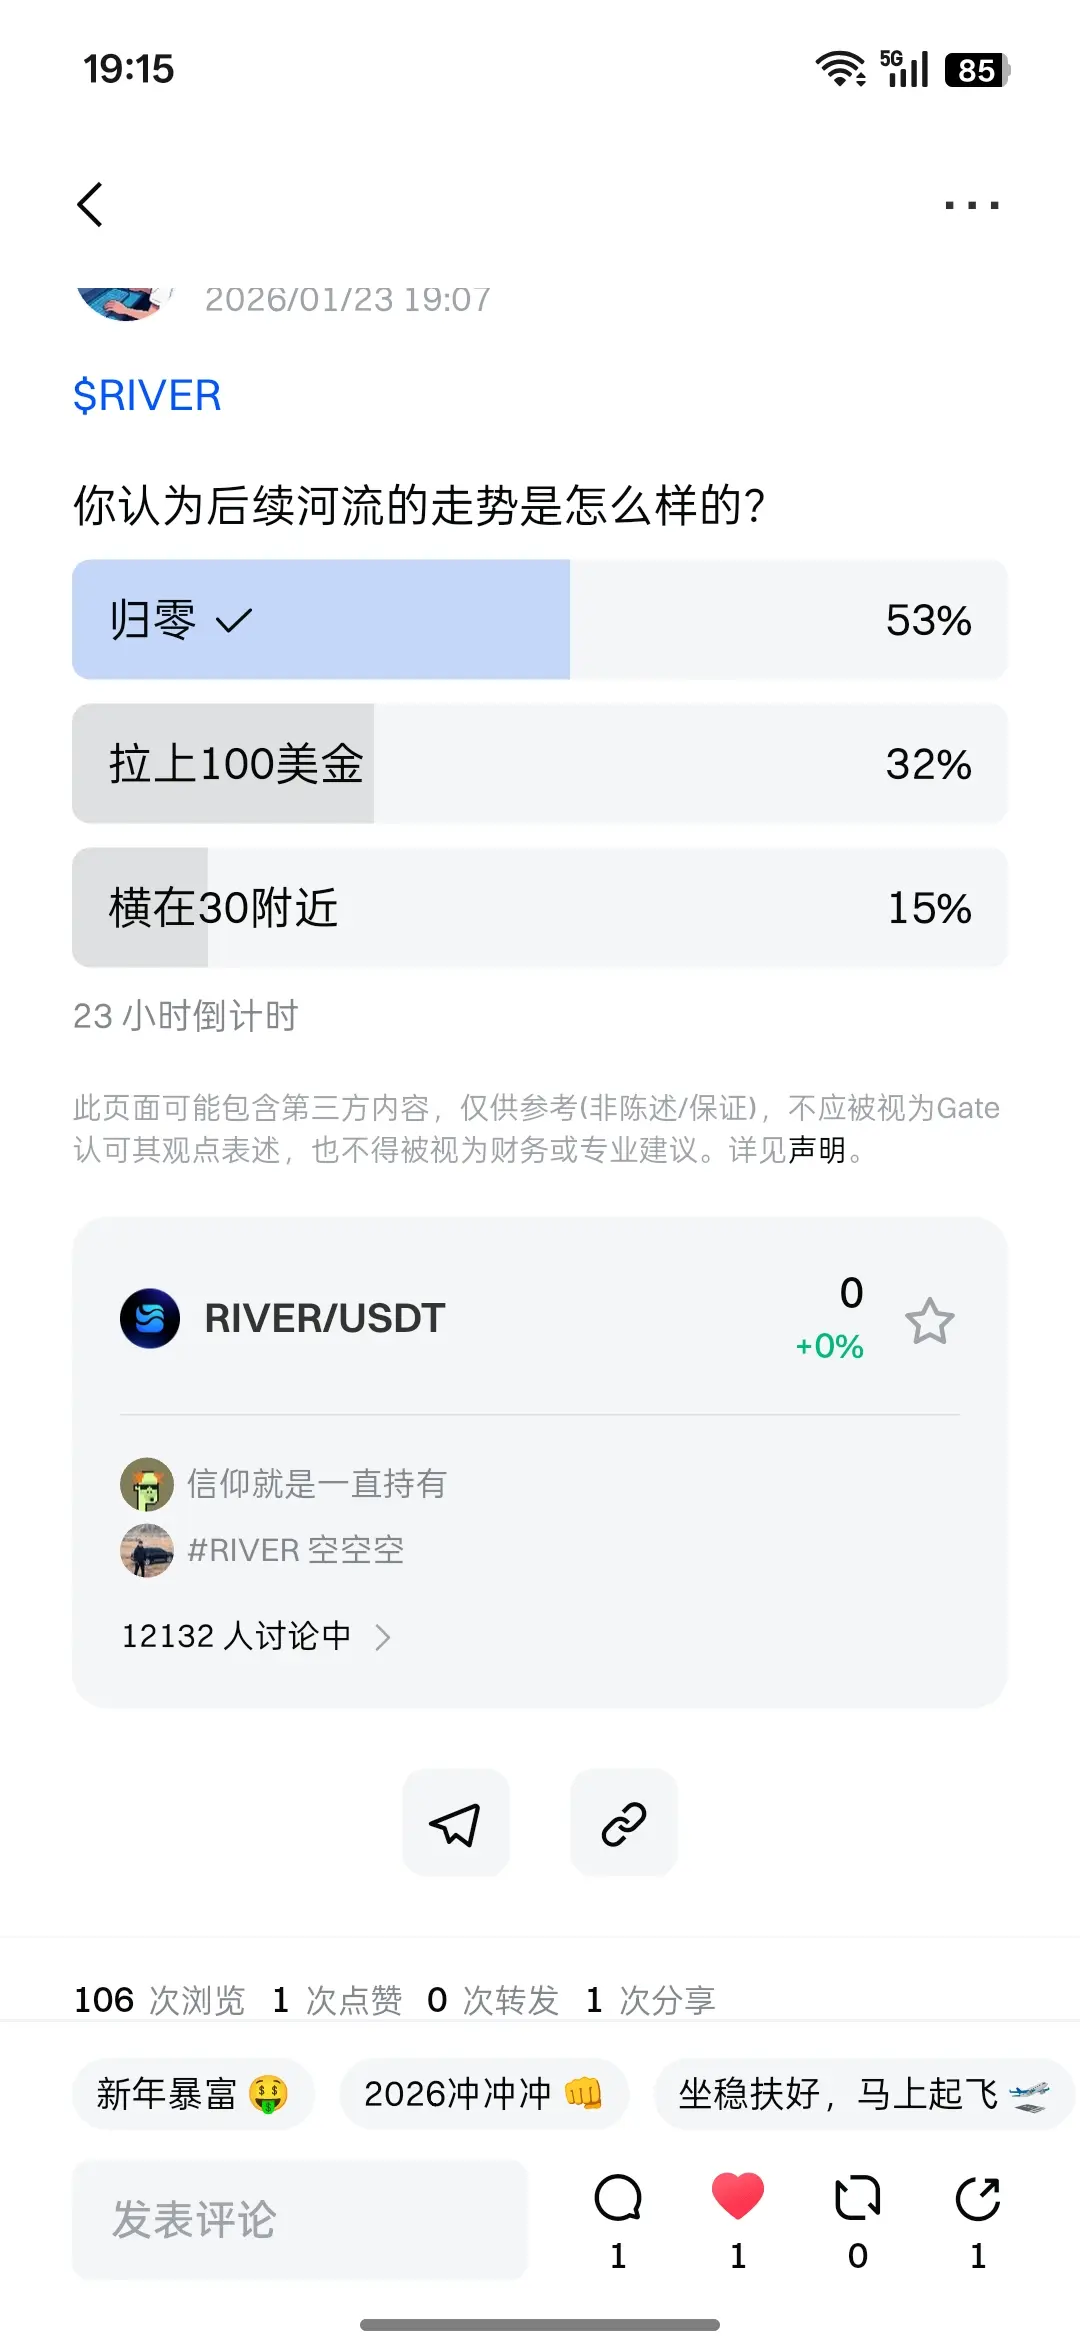Tap the back arrow icon
The image size is (1080, 2352).
[x=91, y=205]
